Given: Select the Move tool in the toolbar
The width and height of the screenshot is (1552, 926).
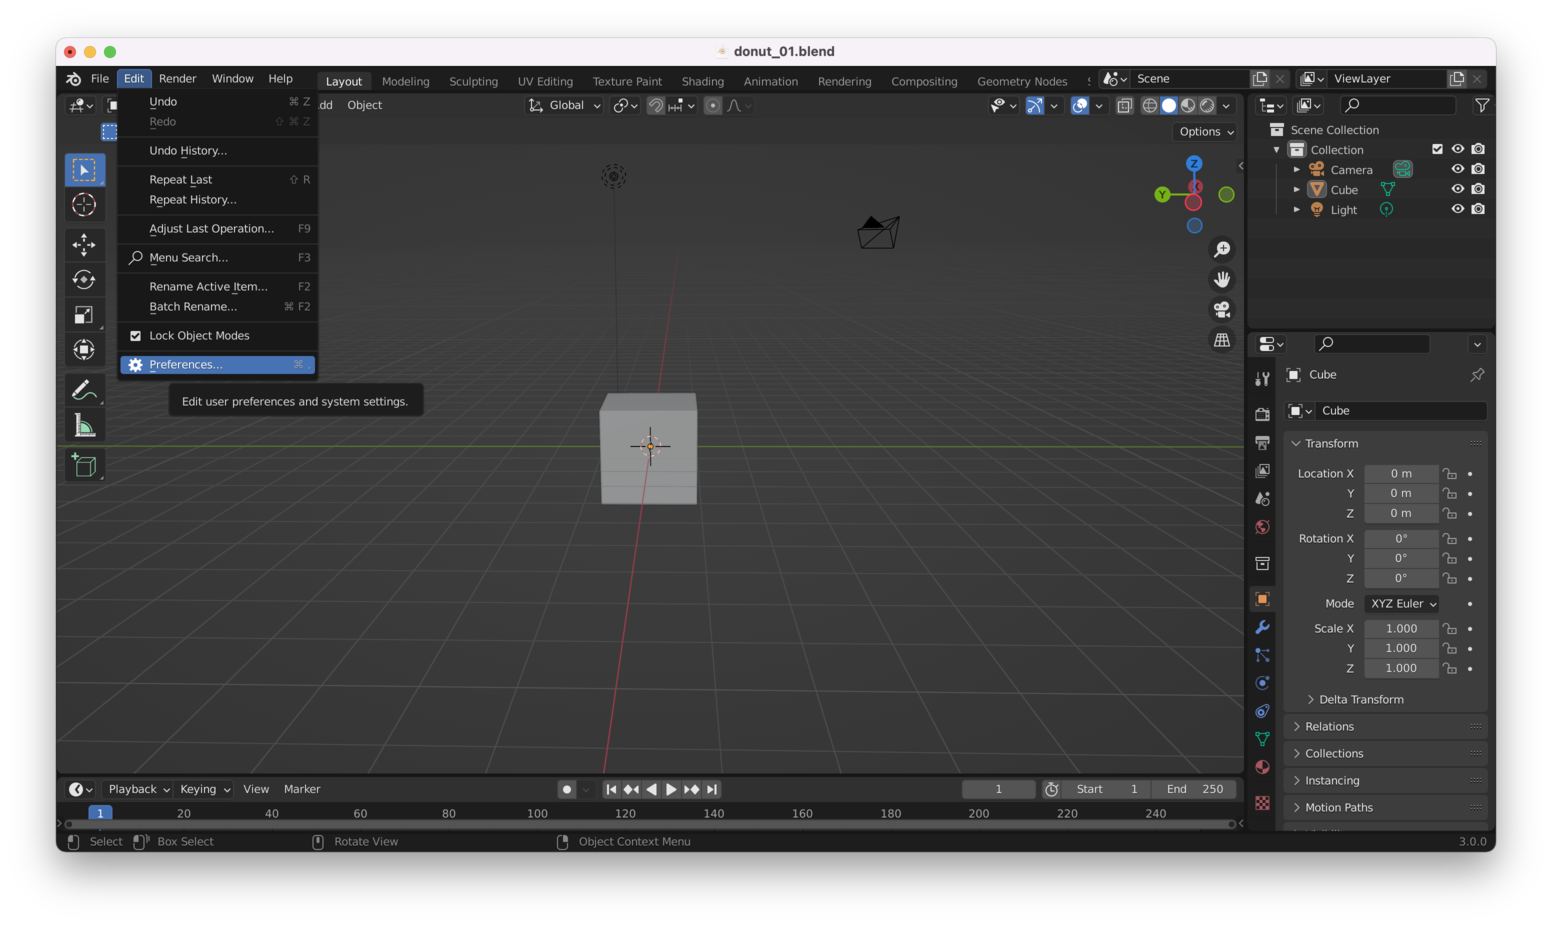Looking at the screenshot, I should click(85, 244).
